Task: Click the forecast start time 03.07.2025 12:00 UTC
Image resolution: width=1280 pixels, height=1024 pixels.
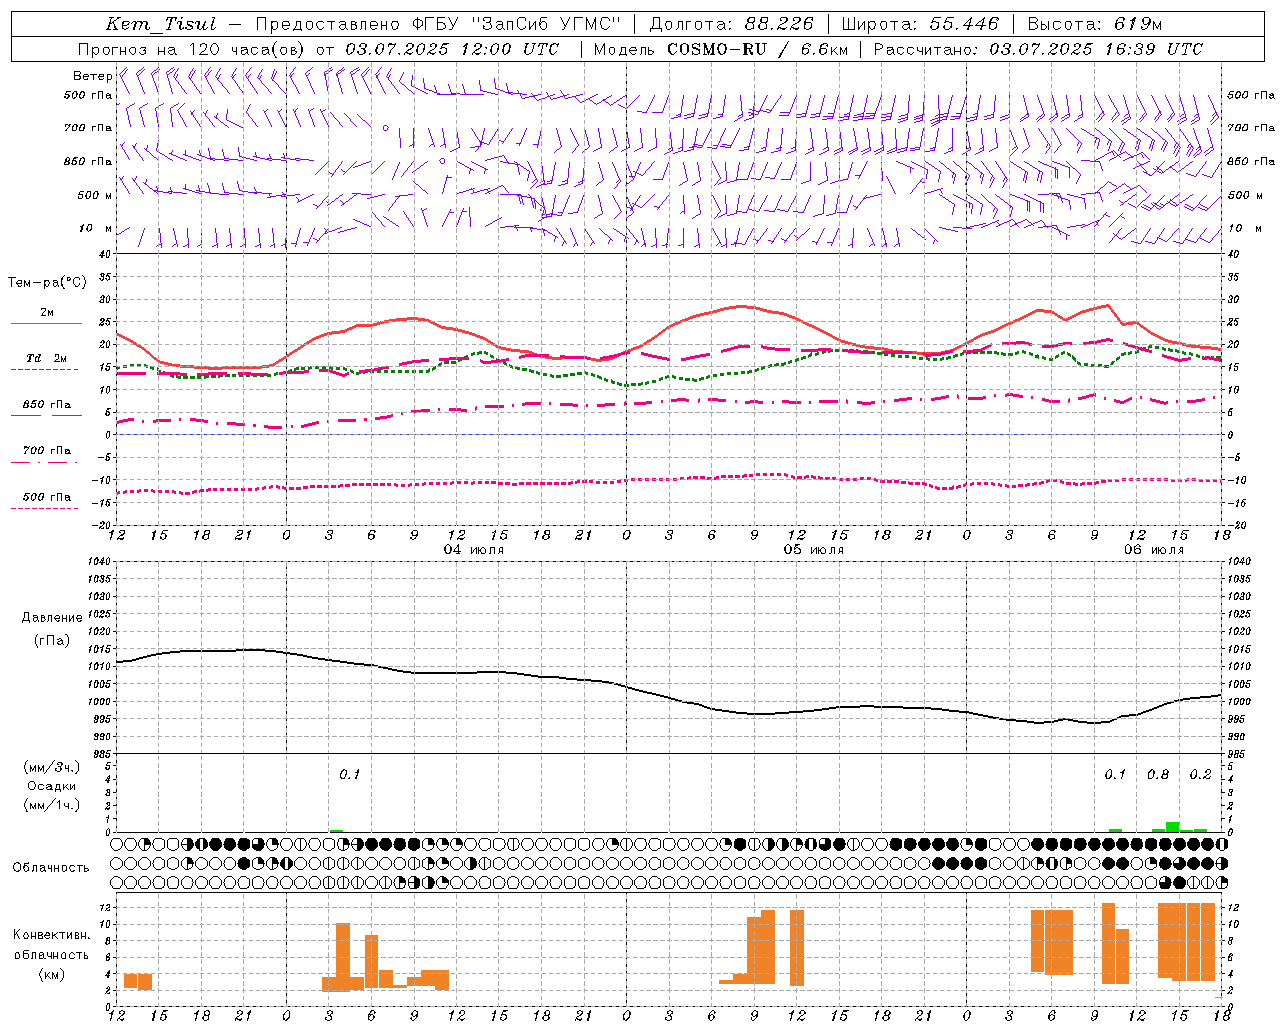Action: point(452,49)
